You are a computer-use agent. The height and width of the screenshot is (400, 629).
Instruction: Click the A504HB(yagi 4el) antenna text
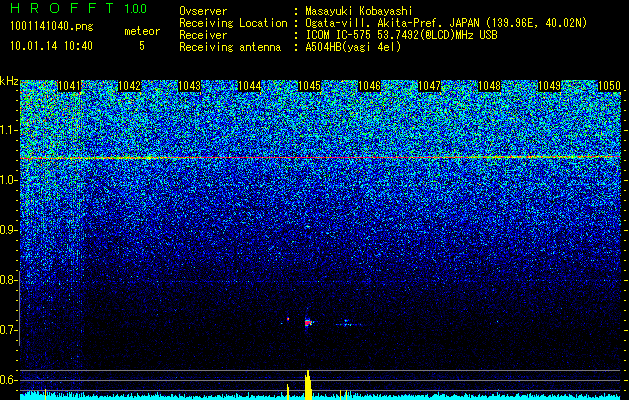[353, 47]
